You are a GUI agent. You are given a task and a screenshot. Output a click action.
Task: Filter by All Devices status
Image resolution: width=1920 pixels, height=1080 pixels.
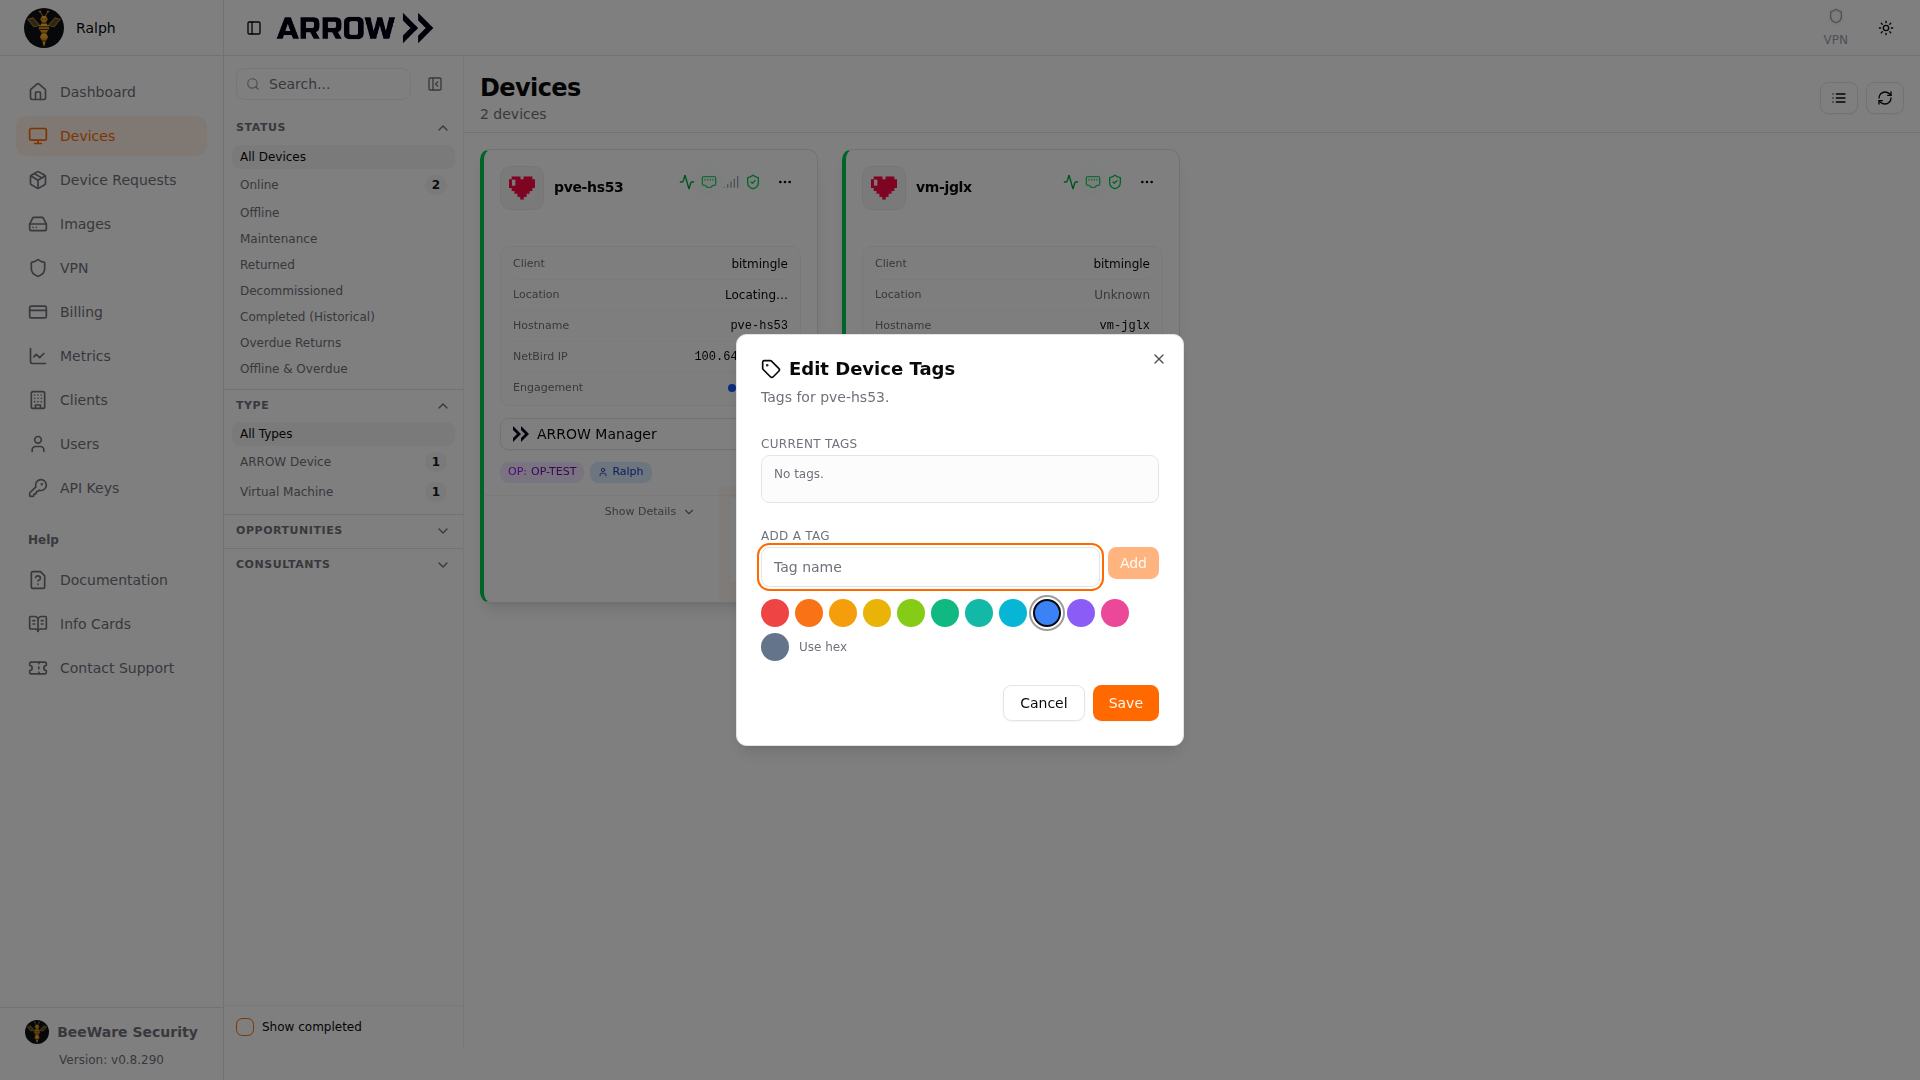coord(343,157)
